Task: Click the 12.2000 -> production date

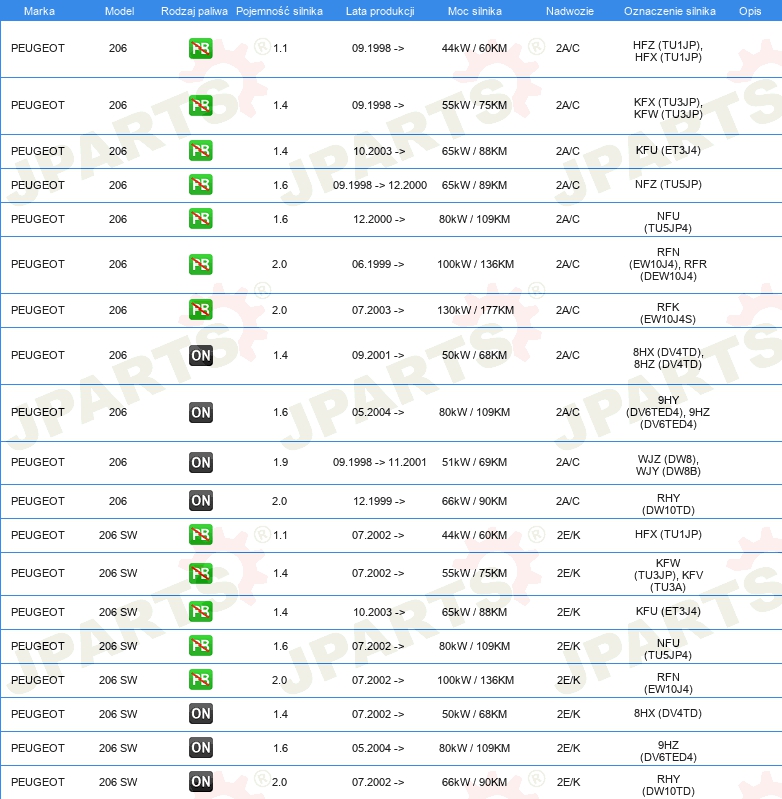Action: (x=379, y=219)
